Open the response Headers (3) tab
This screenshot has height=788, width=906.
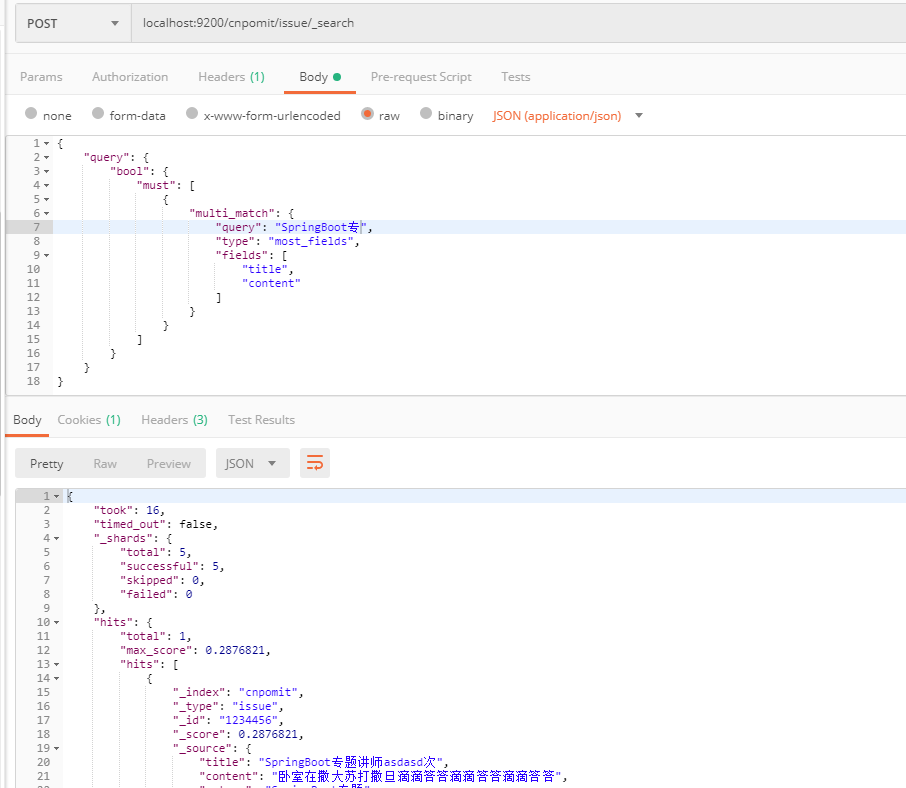[174, 420]
